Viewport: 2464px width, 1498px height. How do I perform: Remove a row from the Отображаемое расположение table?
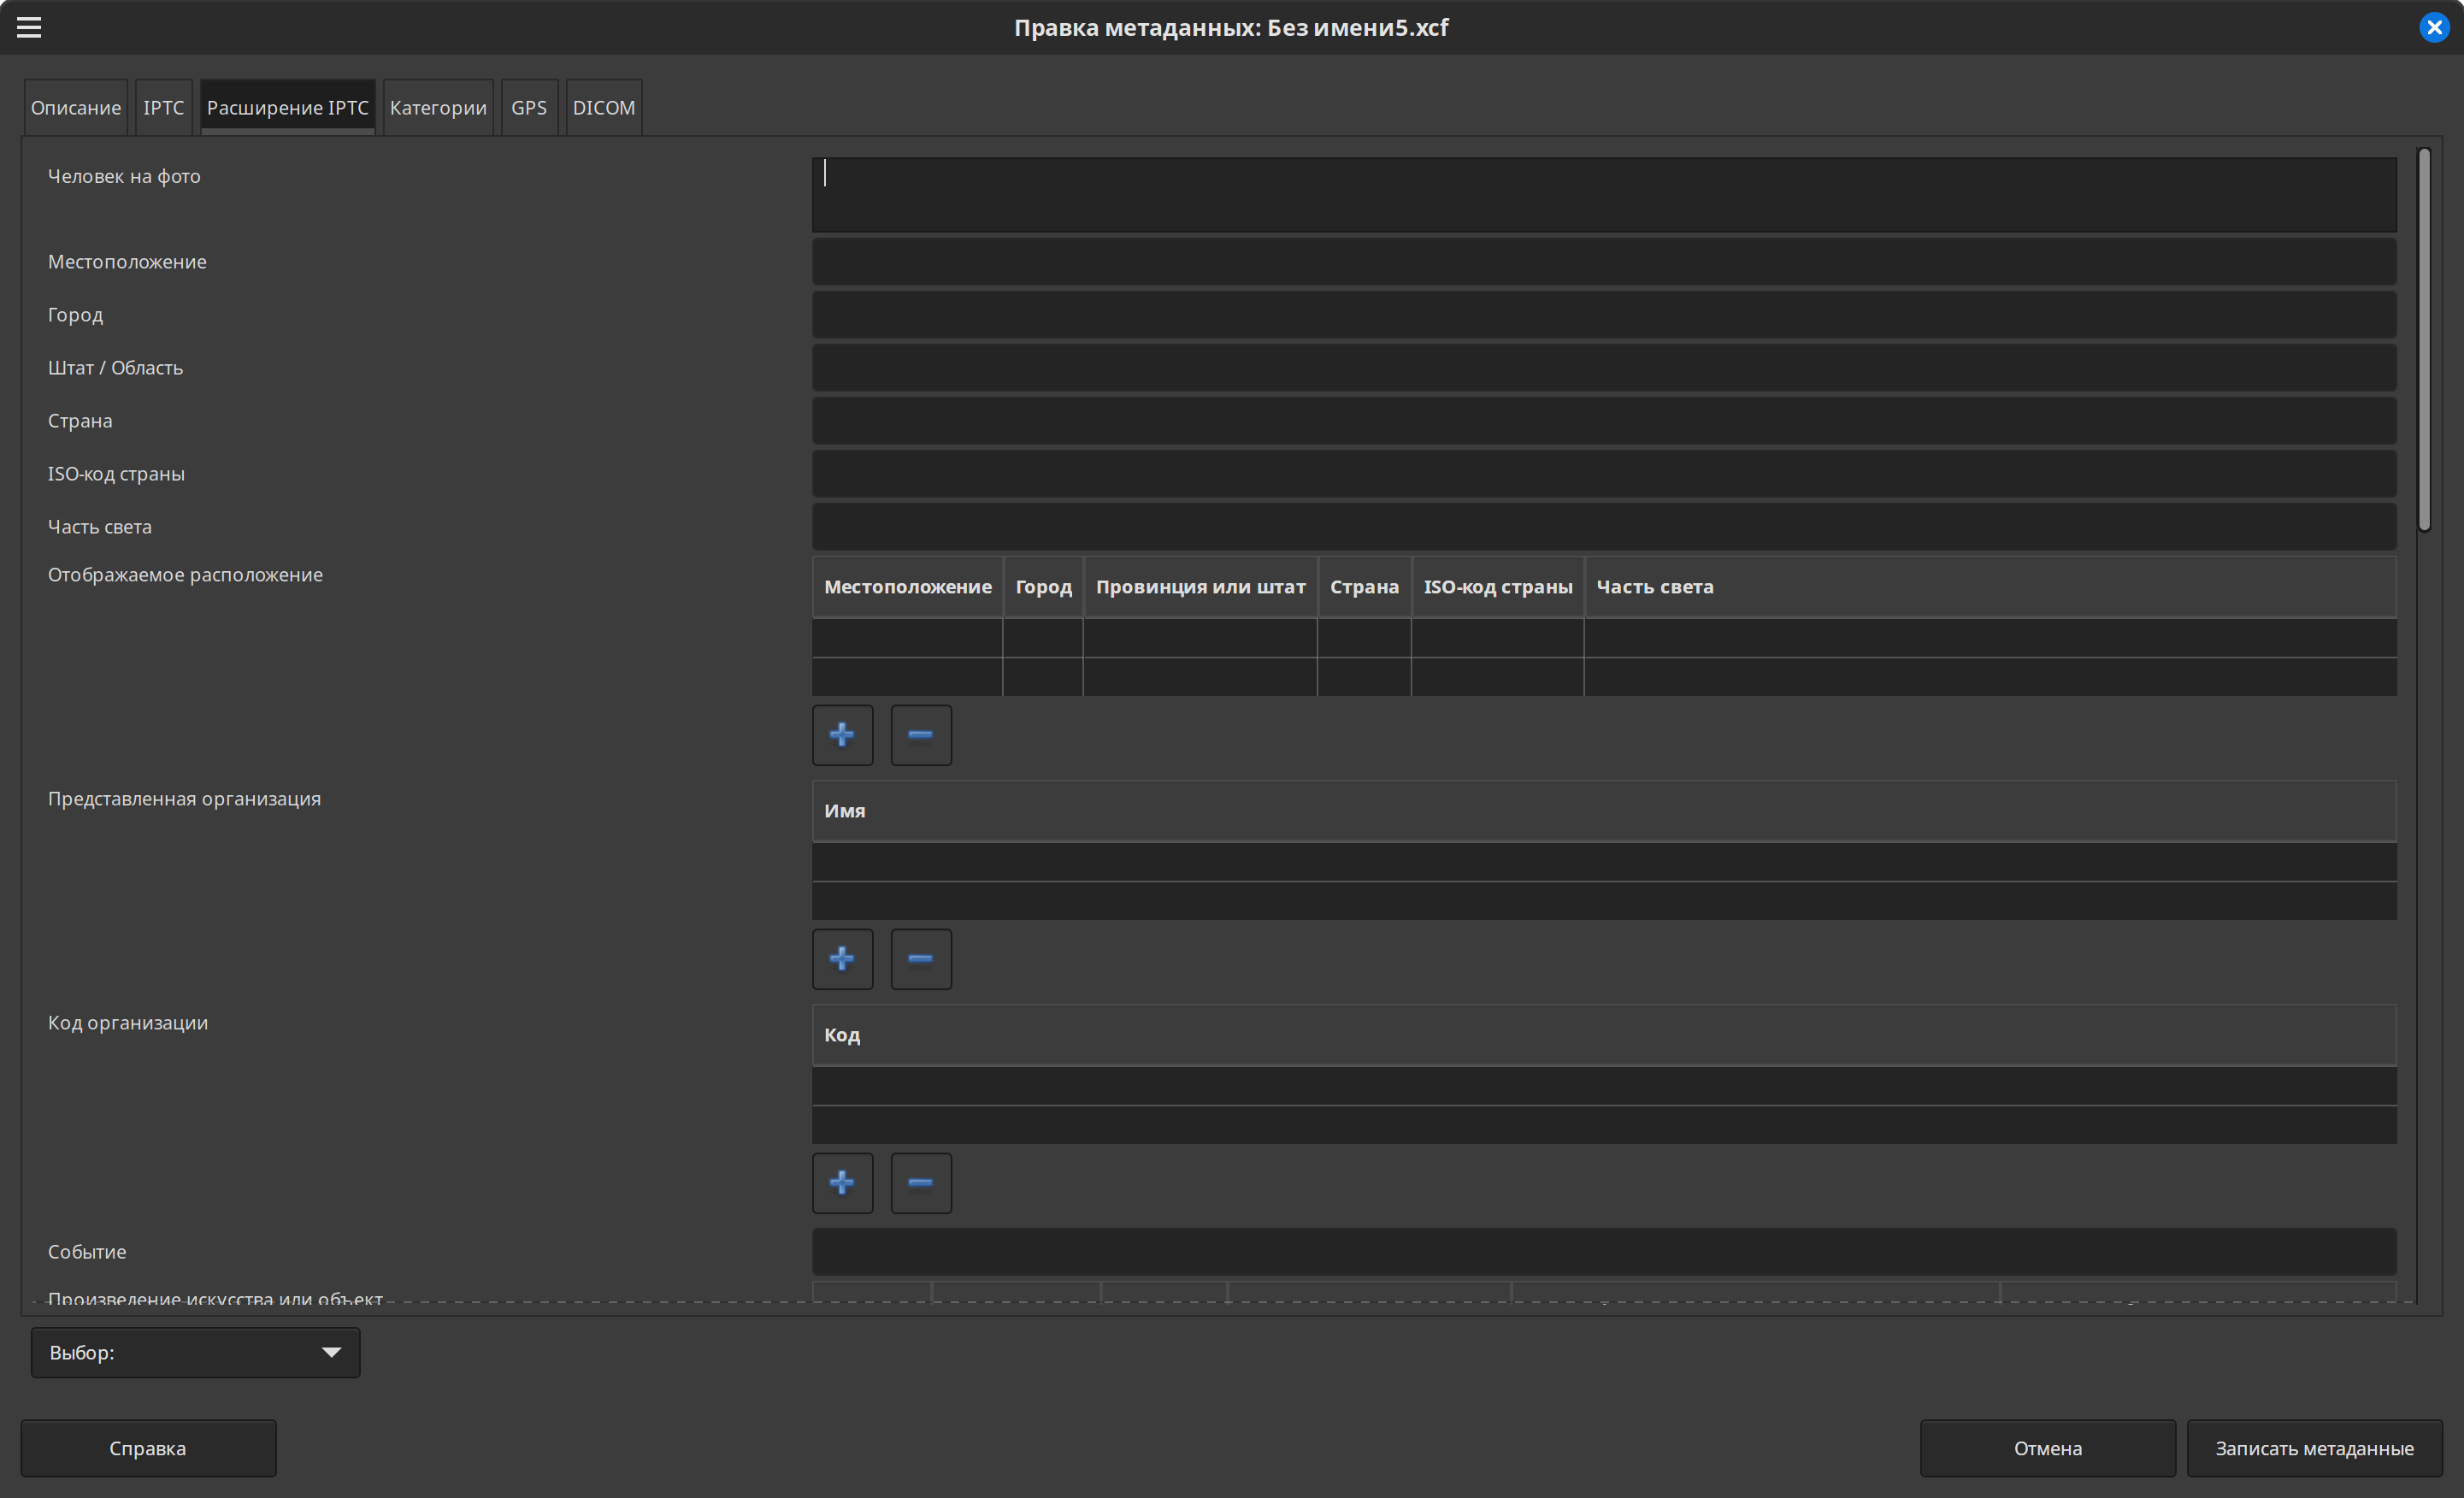coord(920,735)
